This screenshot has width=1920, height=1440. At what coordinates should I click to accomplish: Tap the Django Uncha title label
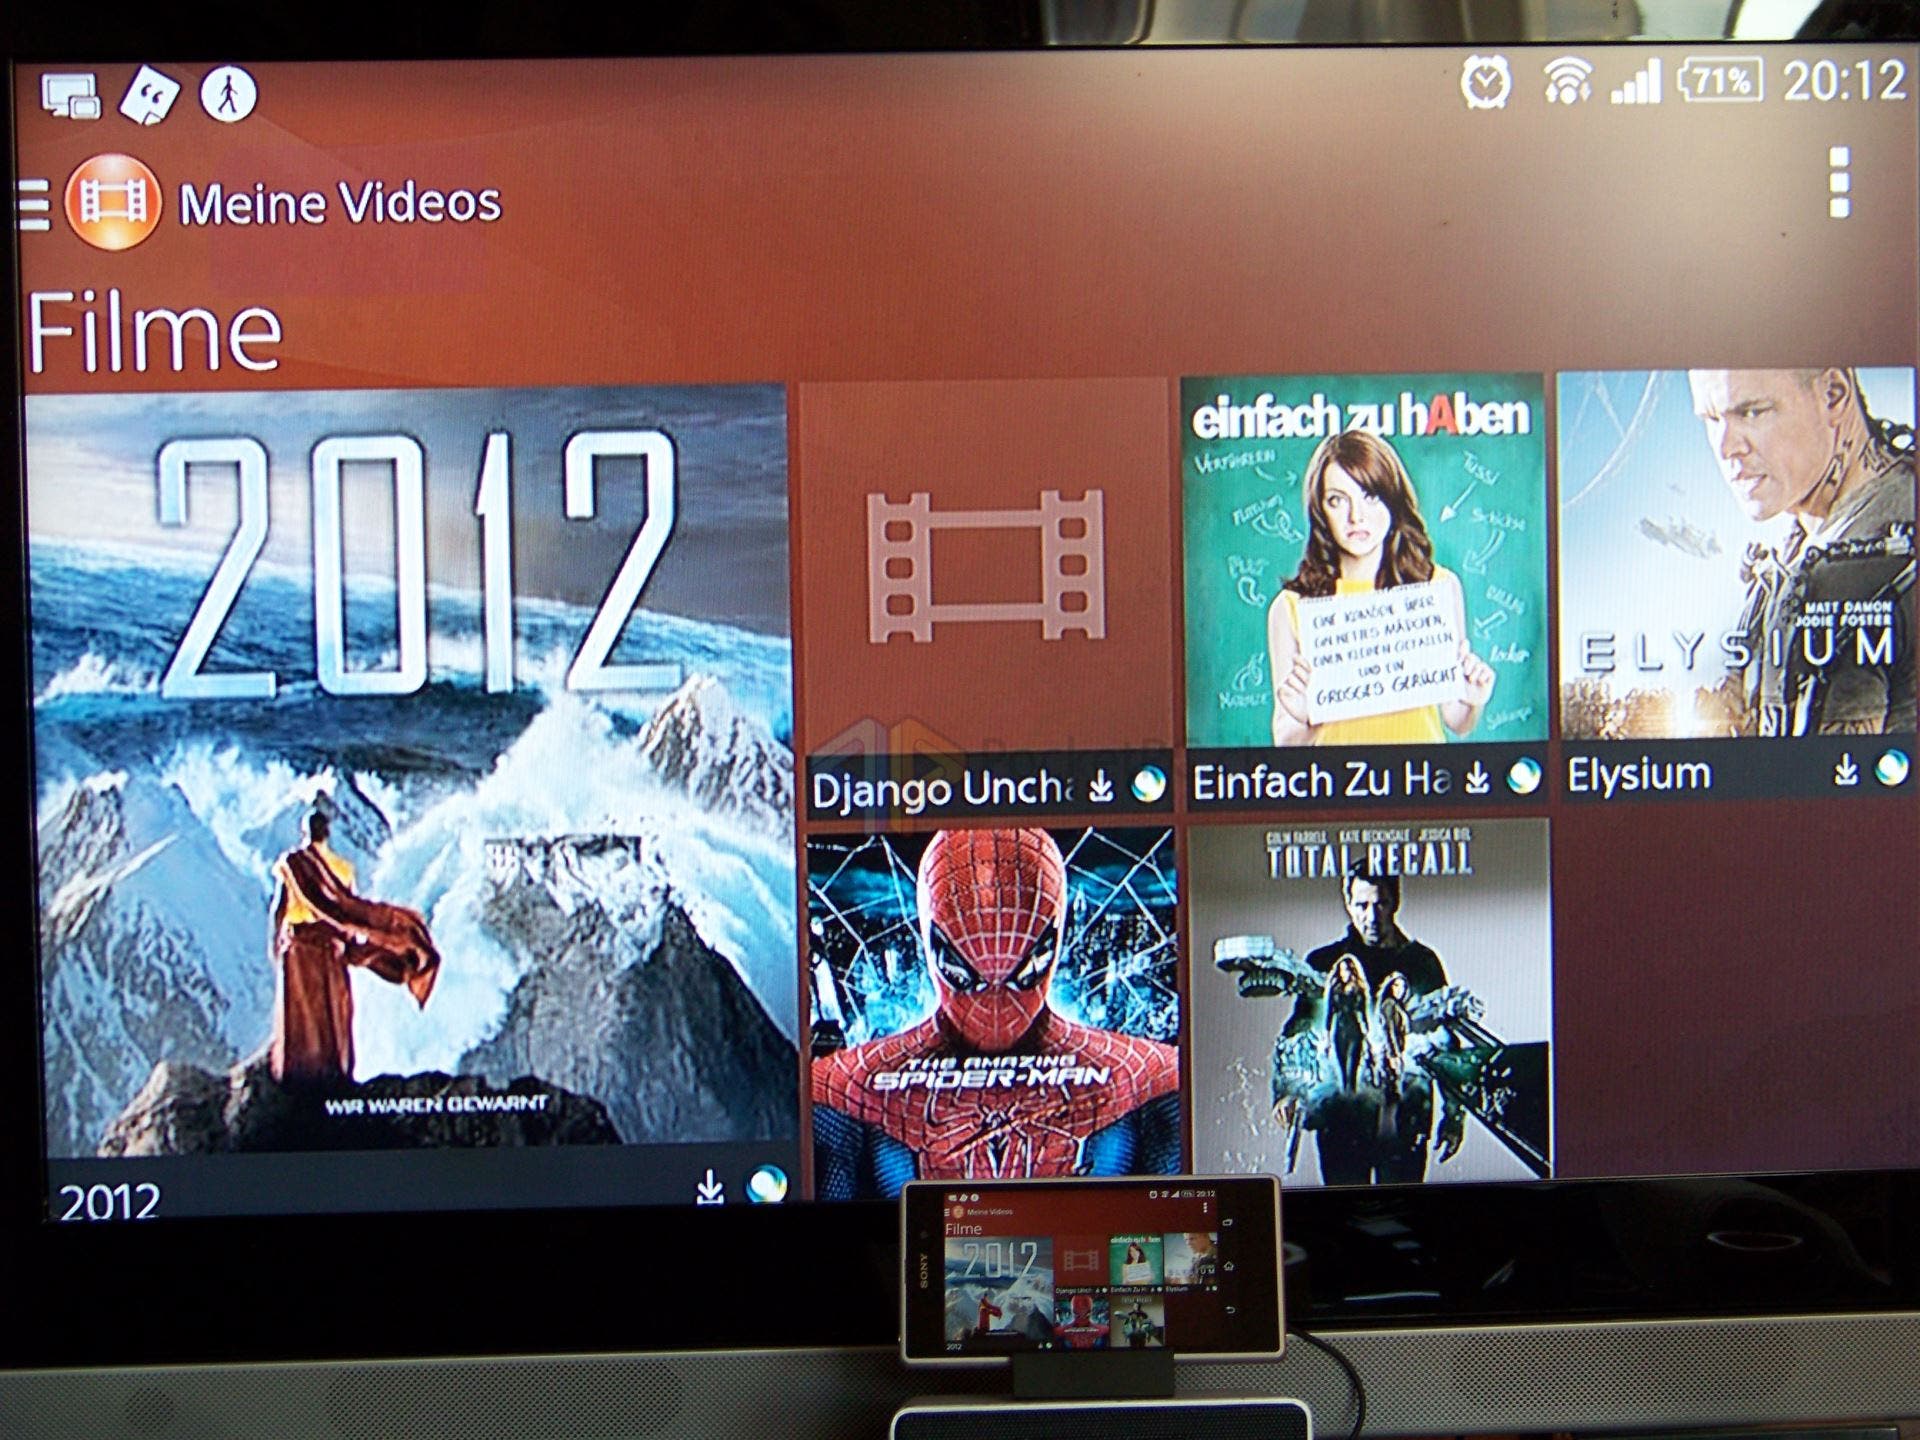pos(944,789)
